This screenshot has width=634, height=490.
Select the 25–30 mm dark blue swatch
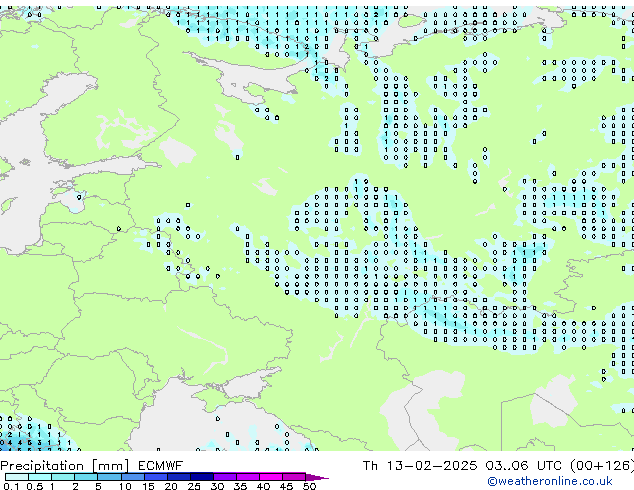[x=201, y=477]
